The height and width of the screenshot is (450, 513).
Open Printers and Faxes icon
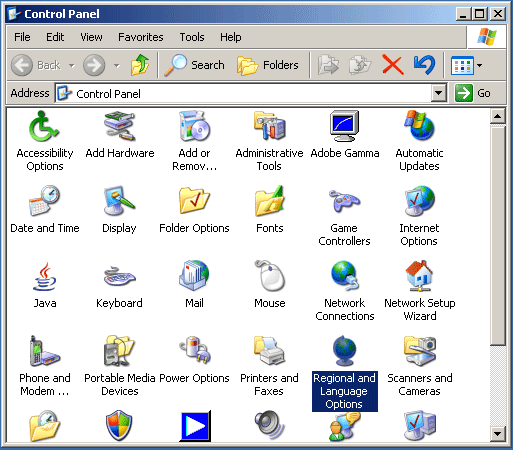(x=269, y=351)
